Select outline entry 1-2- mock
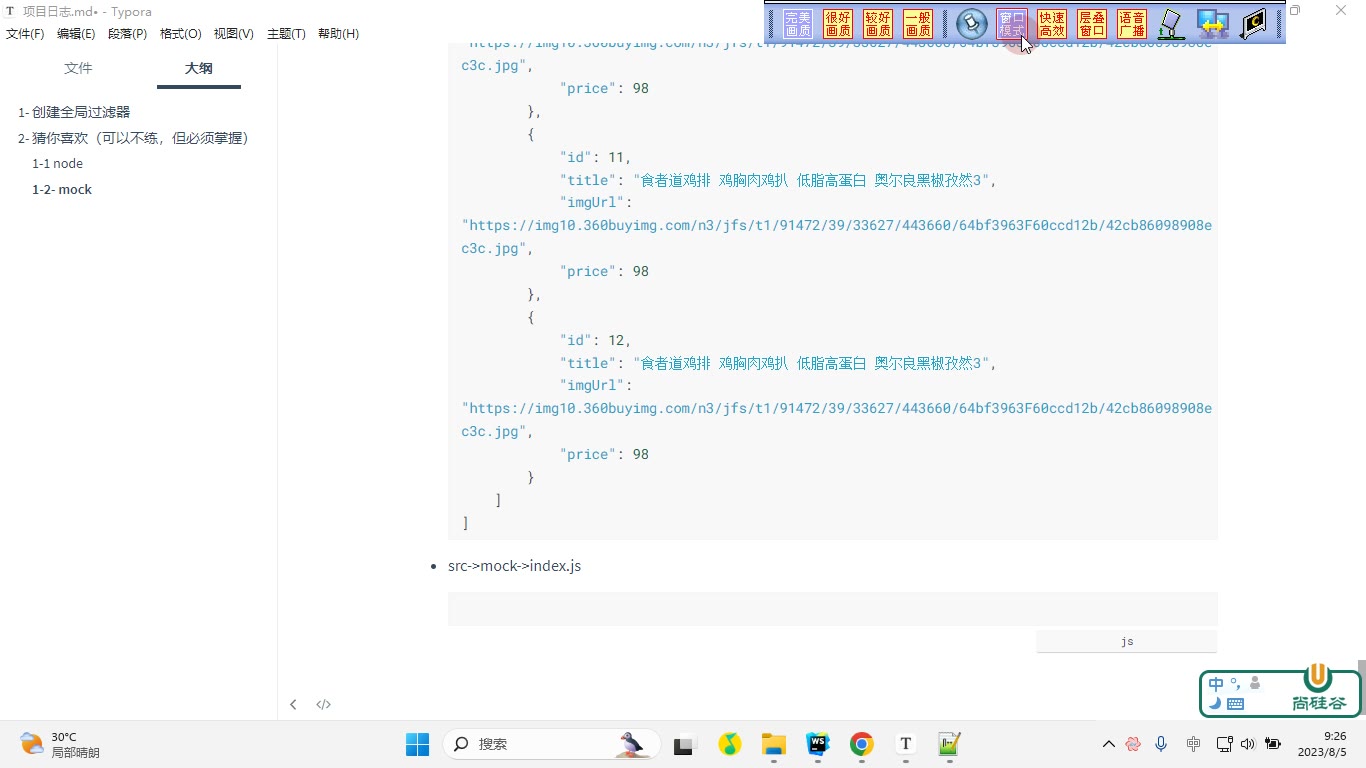Viewport: 1366px width, 768px height. coord(62,190)
